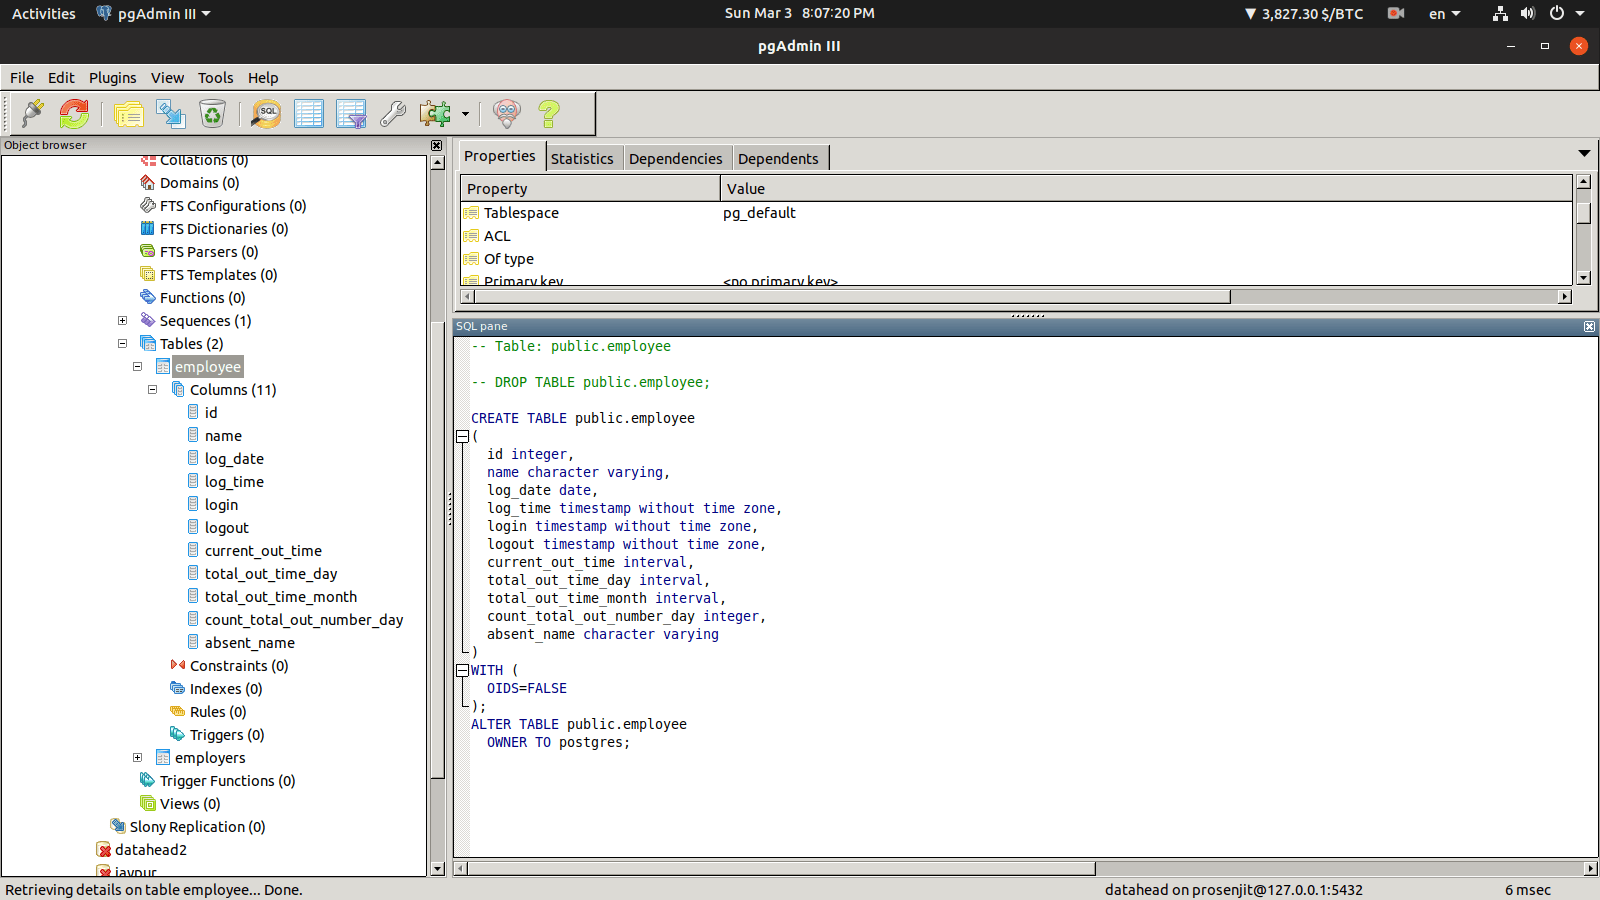Screen dimensions: 1600x900
Task: Click the plugins puzzle icon
Action: pyautogui.click(x=435, y=114)
